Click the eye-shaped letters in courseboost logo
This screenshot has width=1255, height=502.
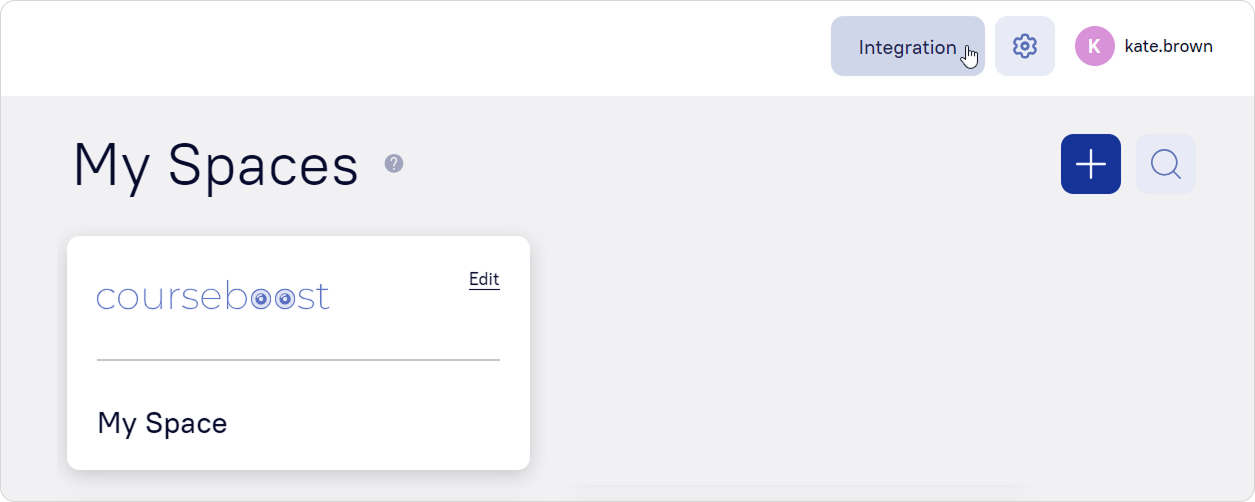click(272, 299)
